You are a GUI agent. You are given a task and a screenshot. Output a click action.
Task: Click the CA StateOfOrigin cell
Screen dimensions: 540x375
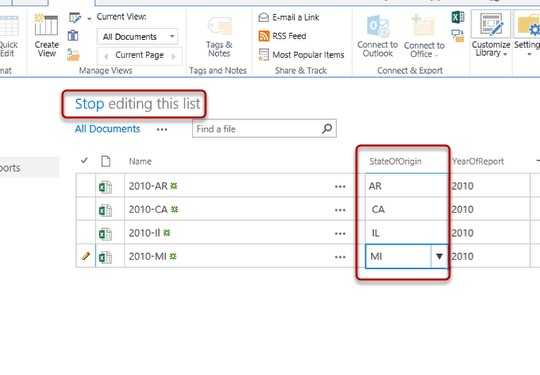pyautogui.click(x=406, y=209)
